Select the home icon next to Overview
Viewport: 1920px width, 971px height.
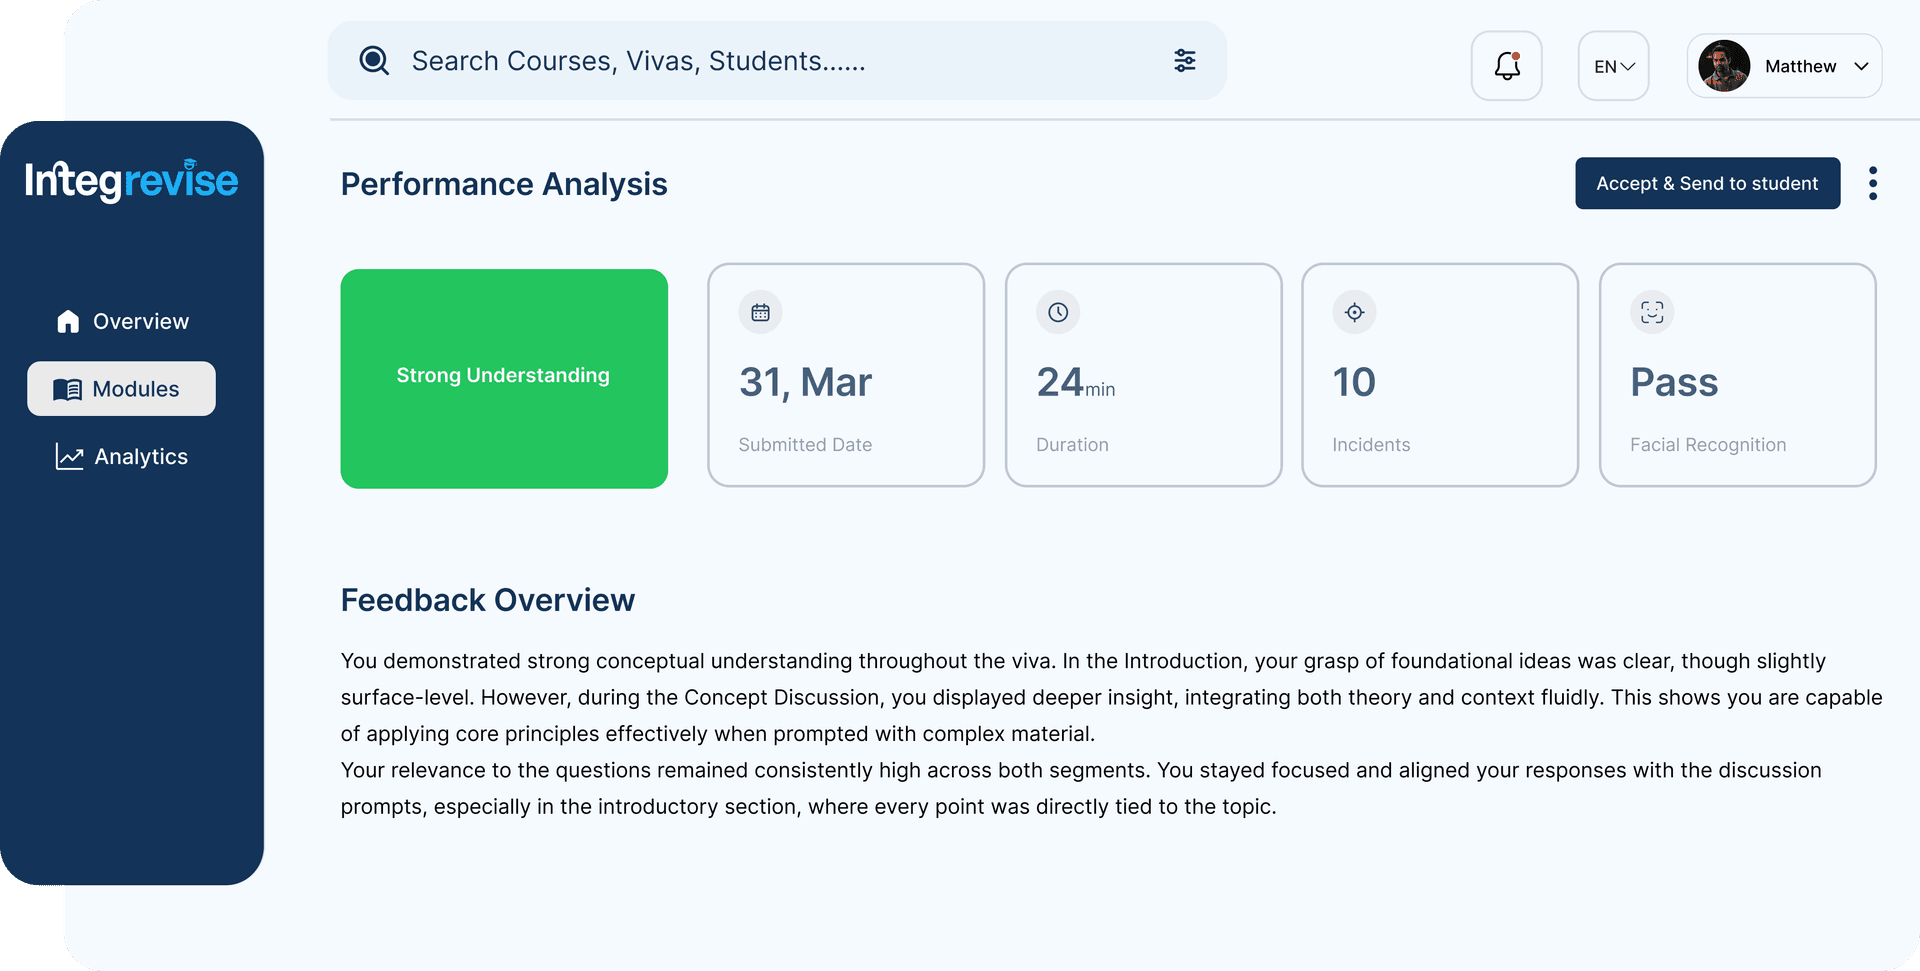[67, 320]
